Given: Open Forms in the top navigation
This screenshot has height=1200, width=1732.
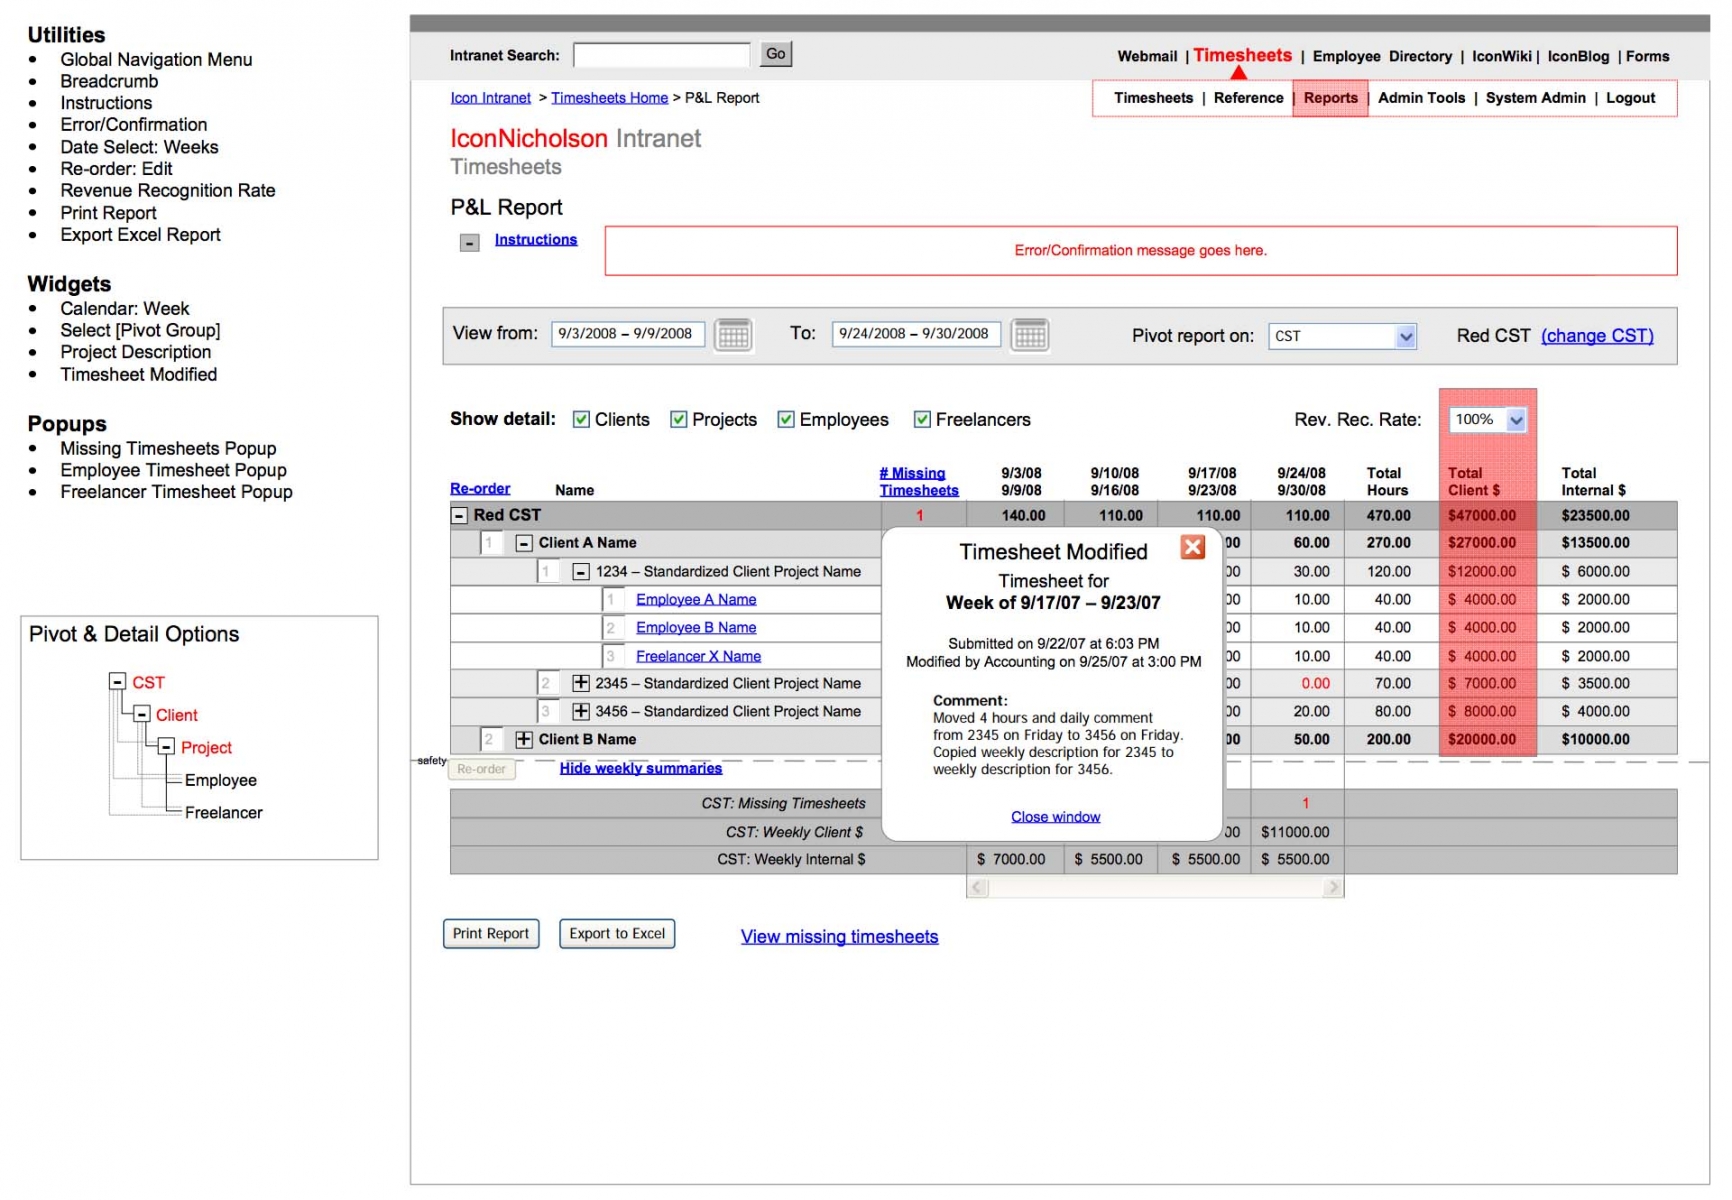Looking at the screenshot, I should [1647, 57].
